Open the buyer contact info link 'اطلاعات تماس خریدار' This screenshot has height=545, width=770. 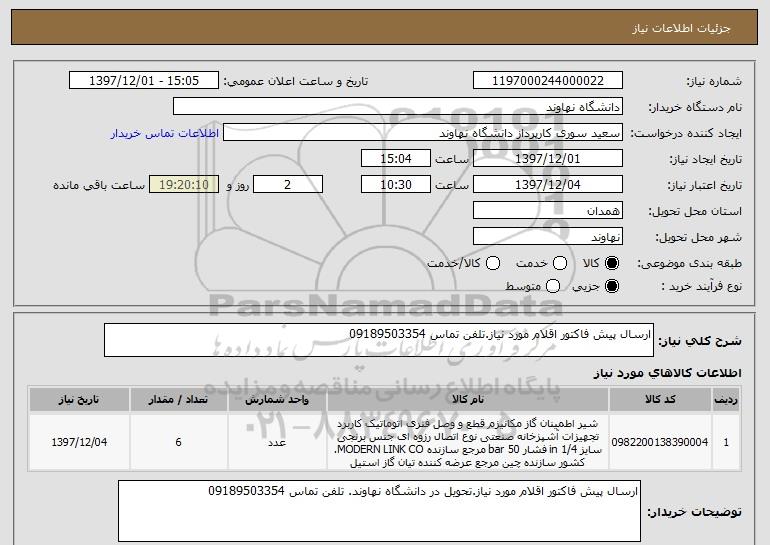(165, 134)
